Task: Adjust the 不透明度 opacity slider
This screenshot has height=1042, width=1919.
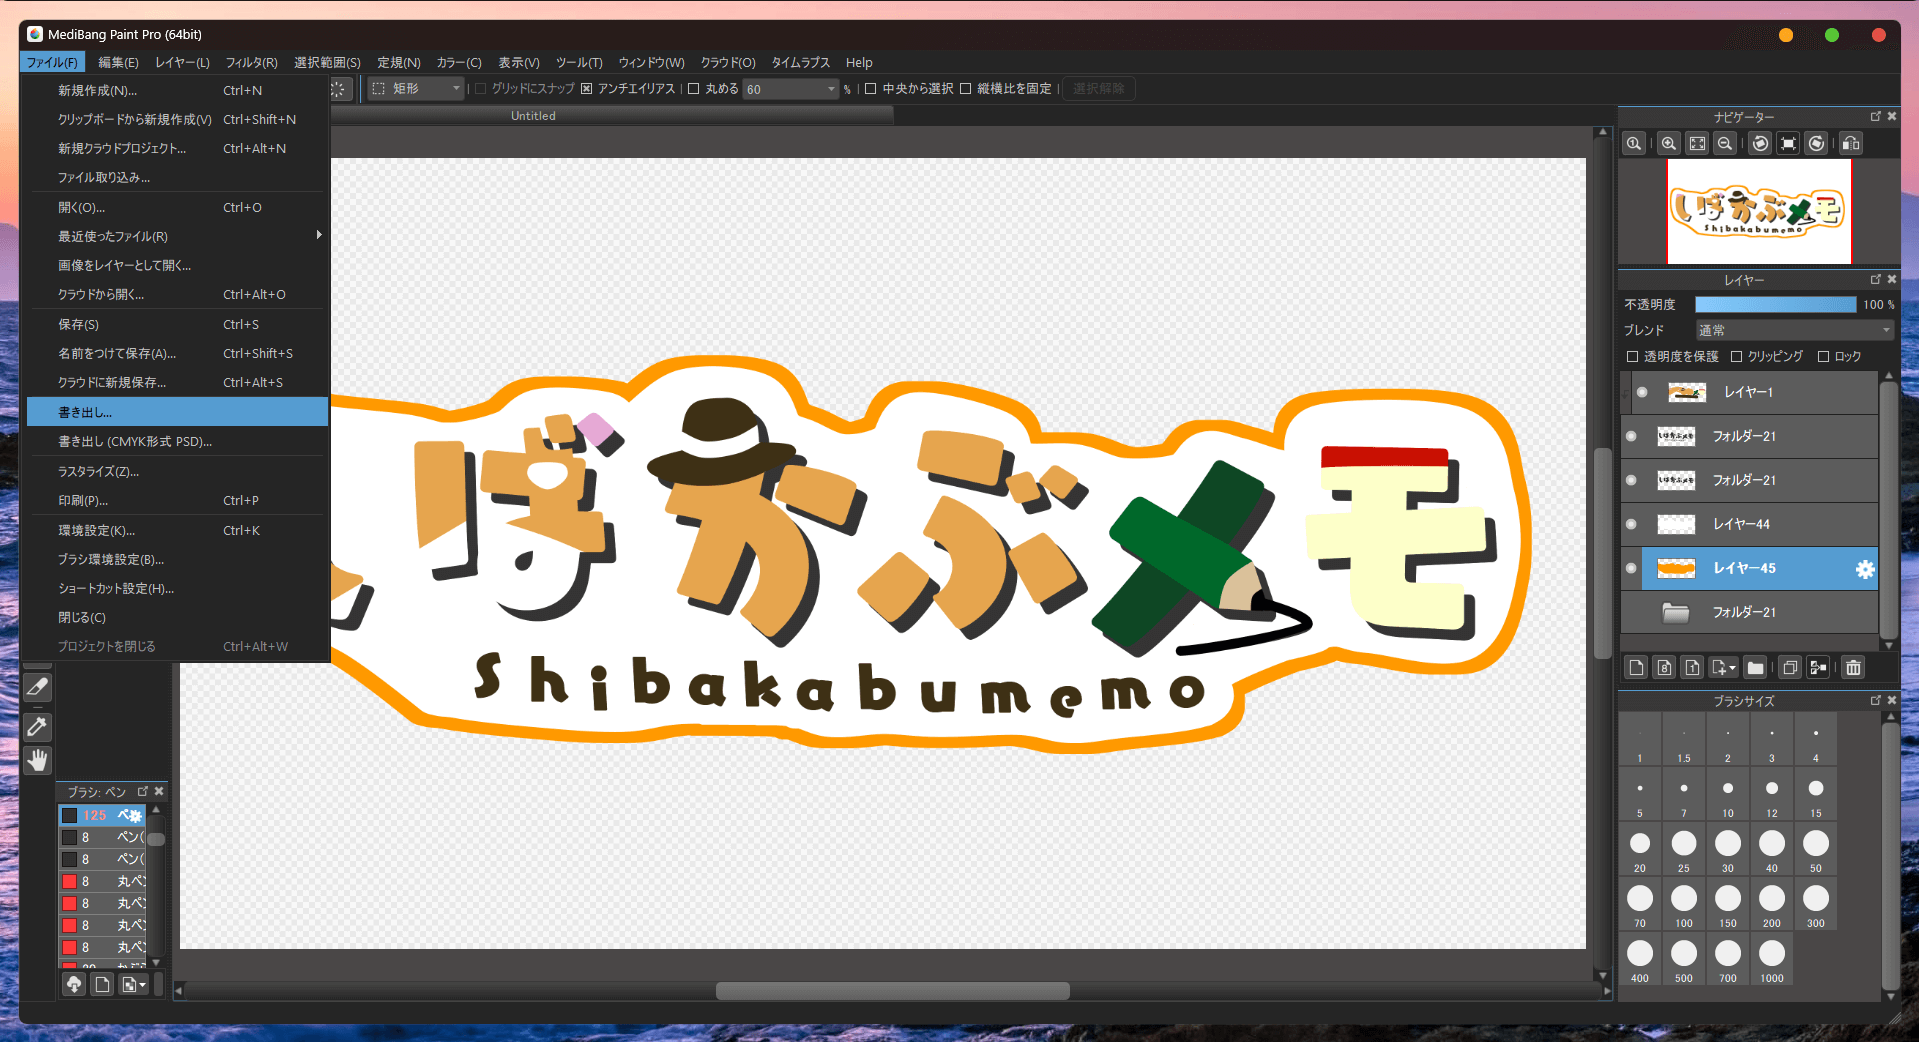Action: pos(1775,305)
